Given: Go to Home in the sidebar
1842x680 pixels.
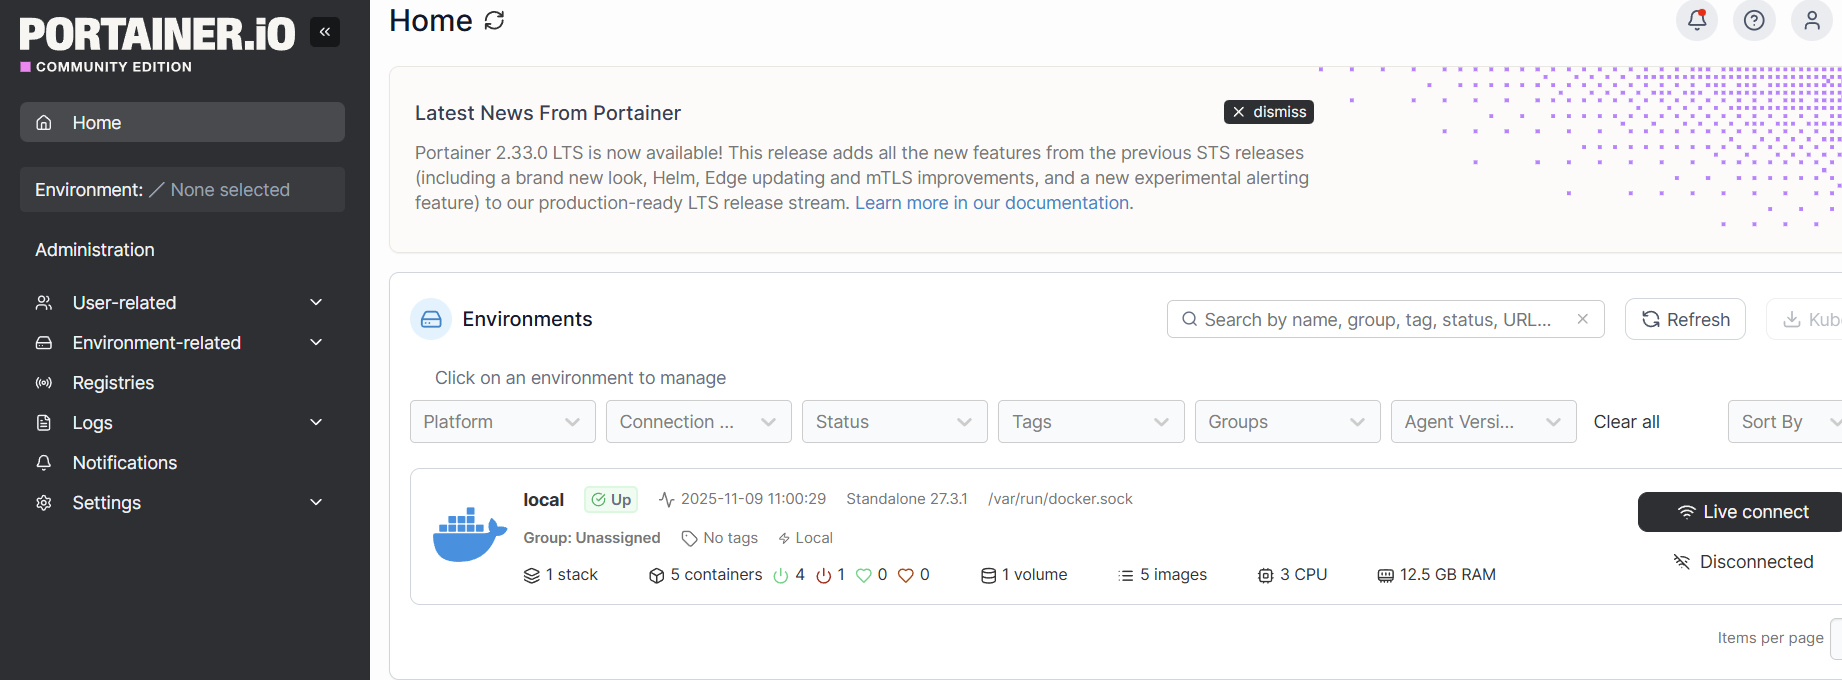Looking at the screenshot, I should [182, 122].
